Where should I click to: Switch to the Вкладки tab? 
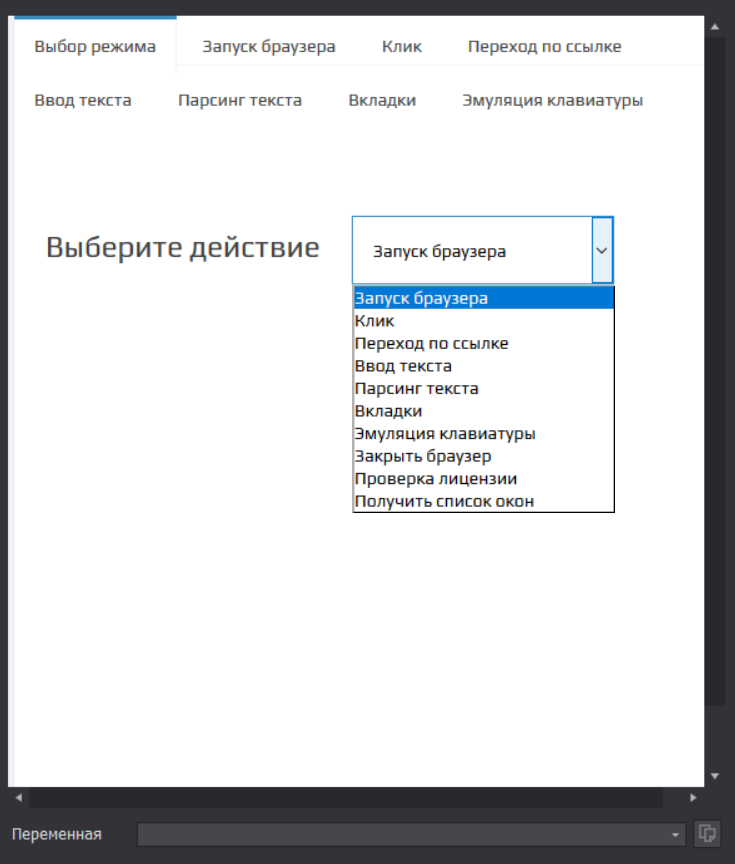[382, 100]
